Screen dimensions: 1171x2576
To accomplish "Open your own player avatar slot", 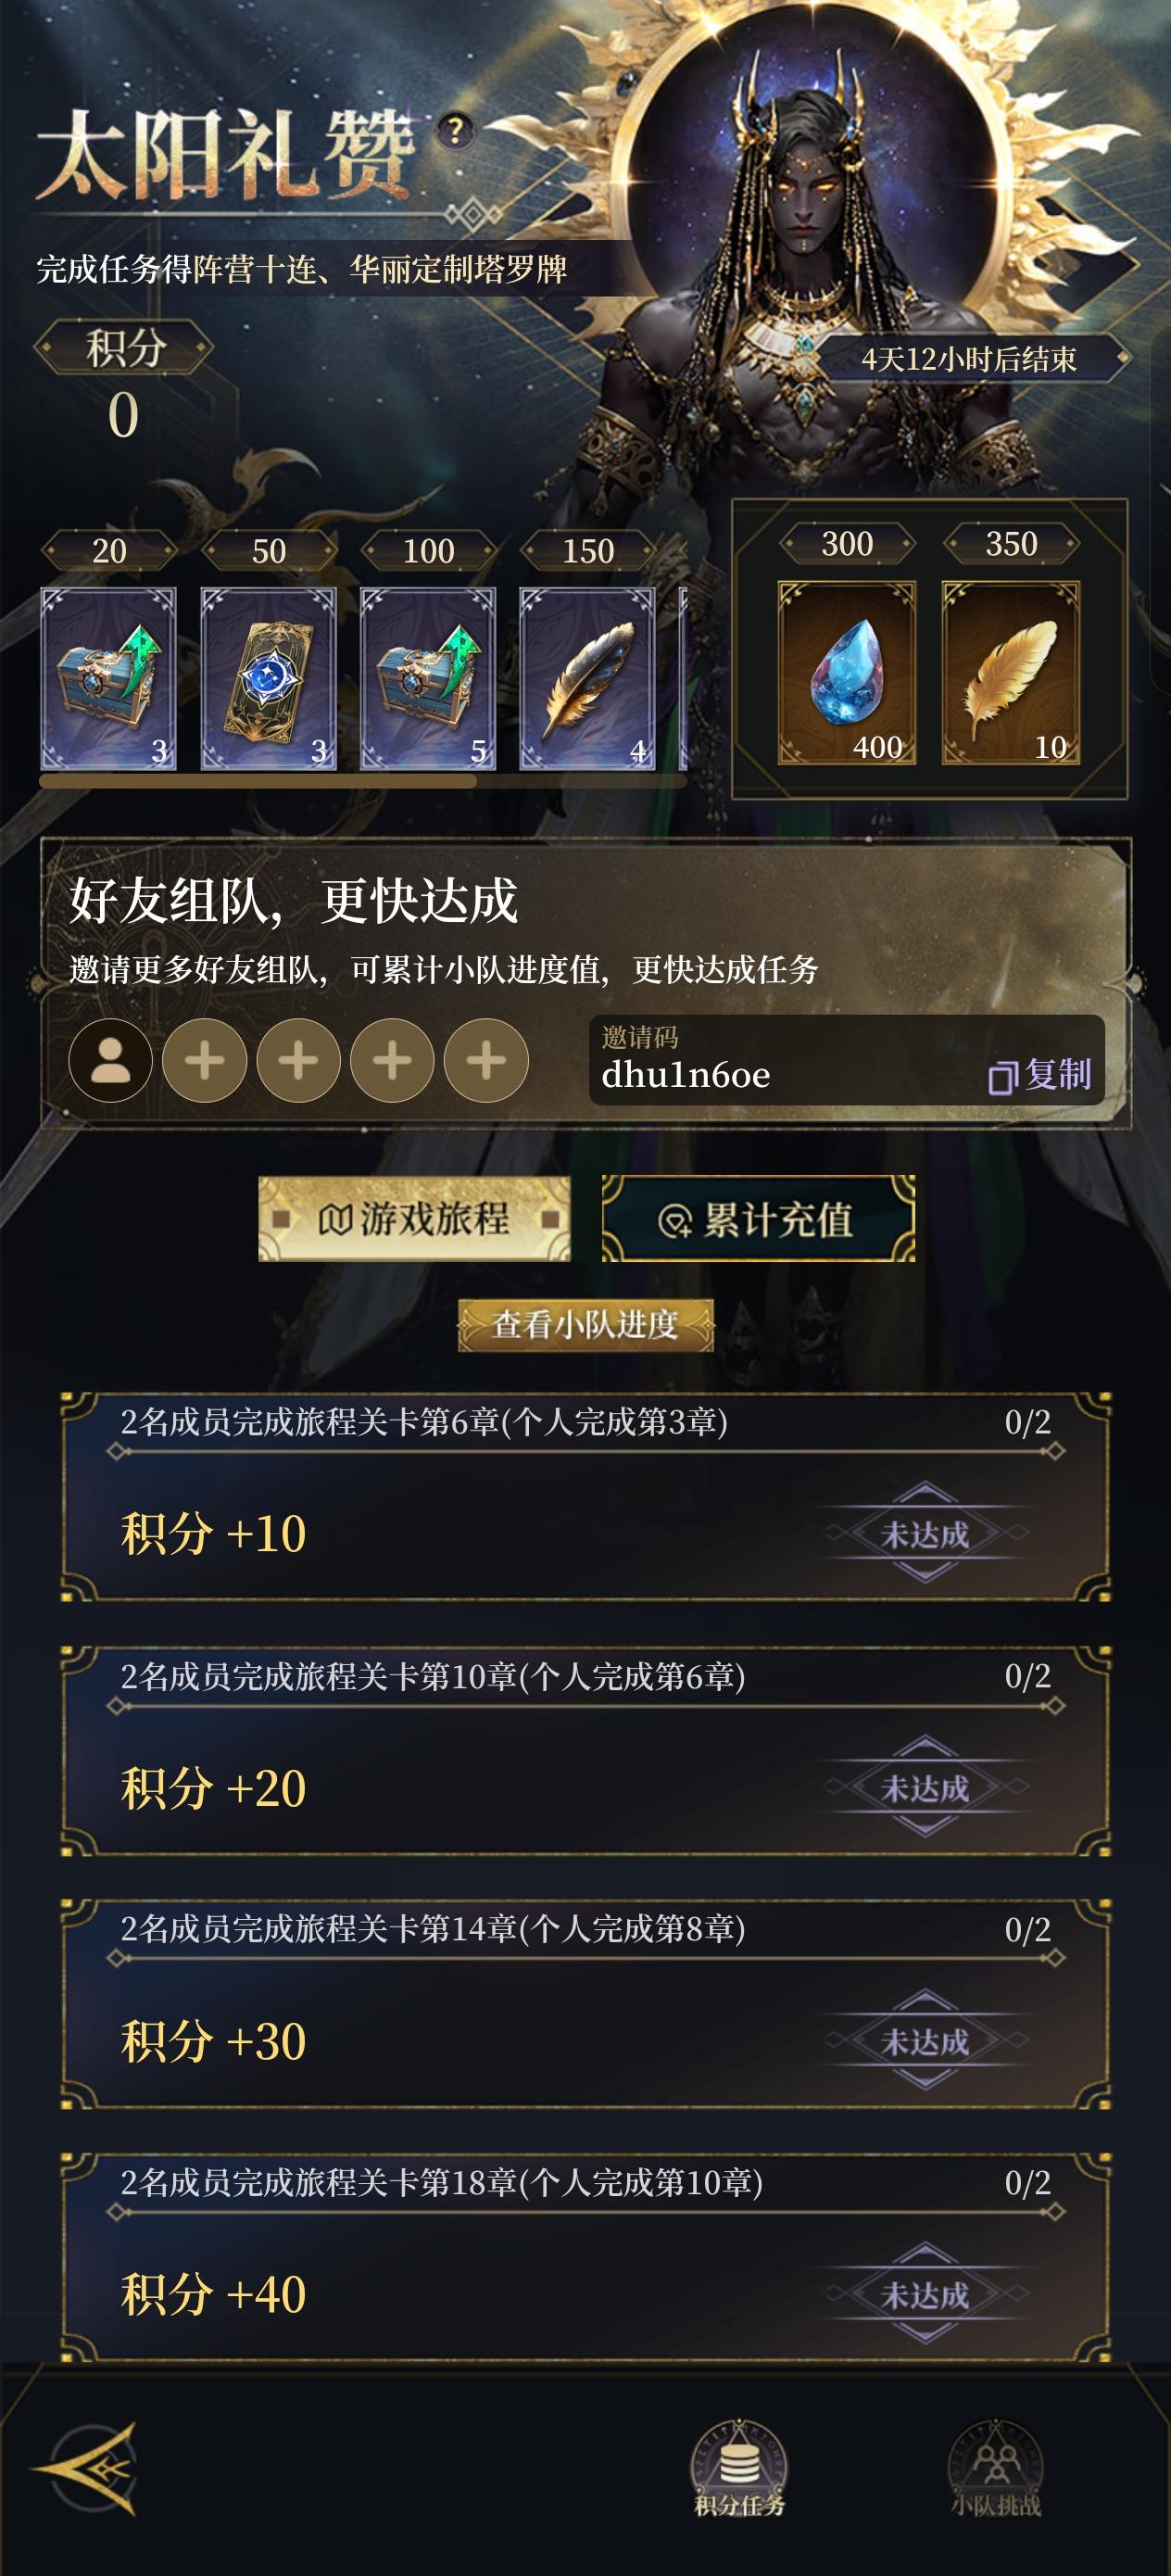I will [x=111, y=1060].
